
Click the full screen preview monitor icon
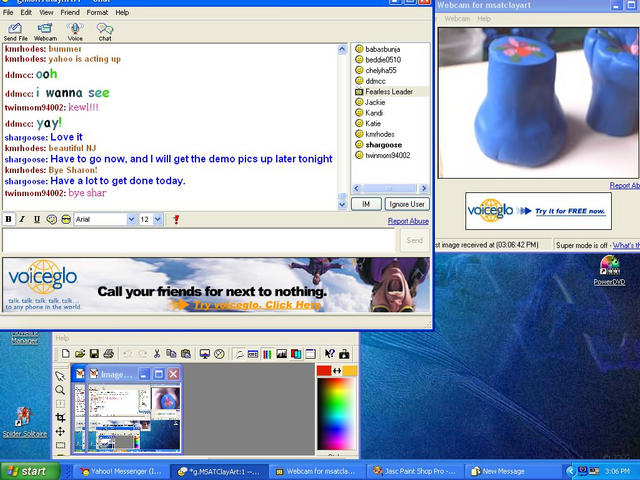coord(205,354)
